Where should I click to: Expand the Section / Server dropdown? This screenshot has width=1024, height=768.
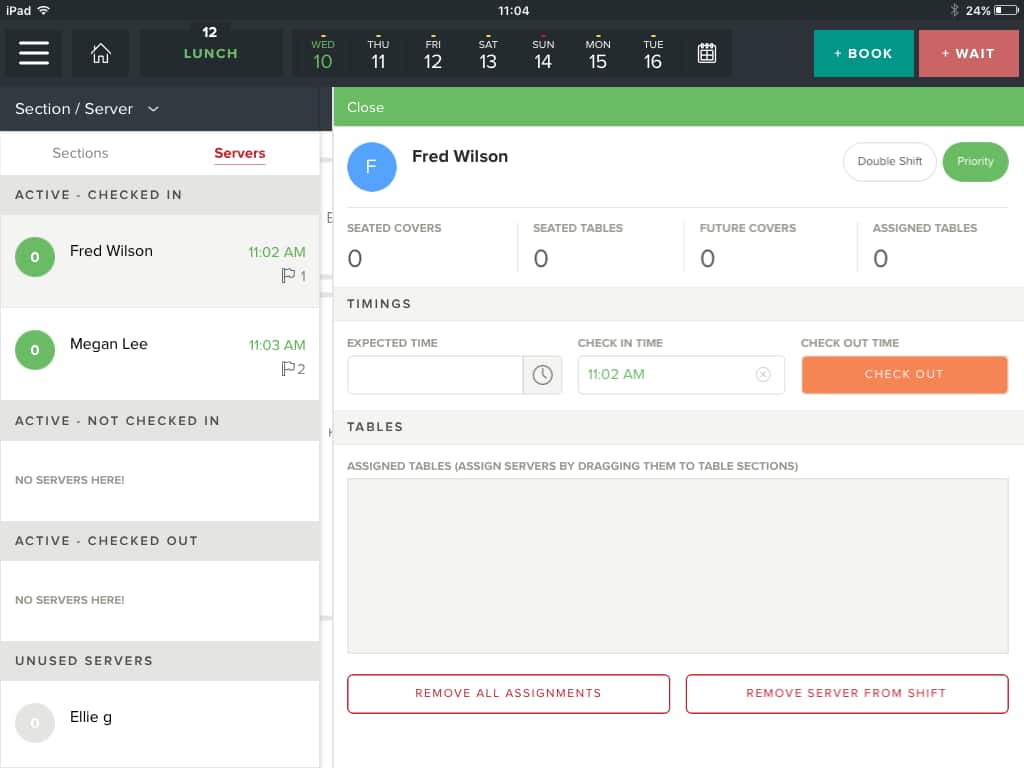(x=87, y=109)
